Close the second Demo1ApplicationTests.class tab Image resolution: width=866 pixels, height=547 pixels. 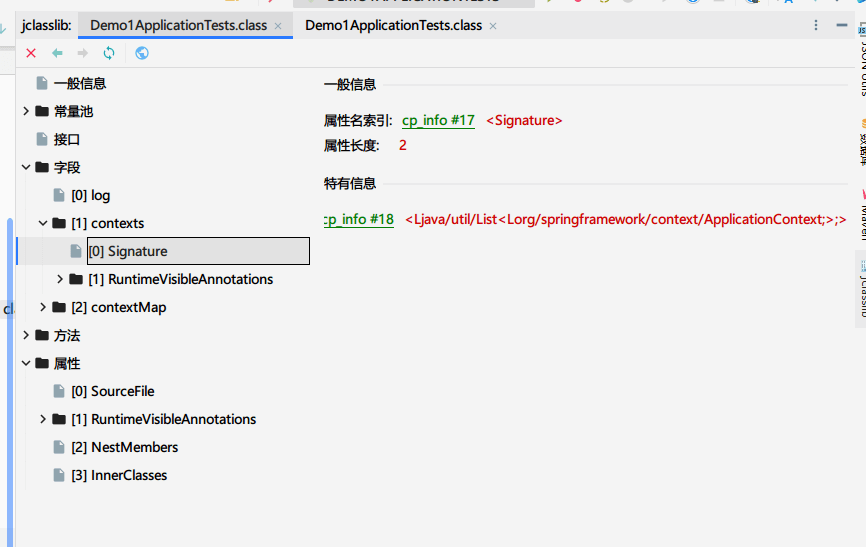tap(493, 26)
